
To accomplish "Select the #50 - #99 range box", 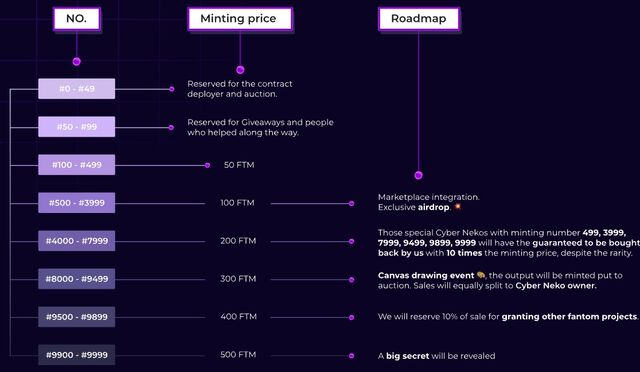I will click(x=77, y=127).
